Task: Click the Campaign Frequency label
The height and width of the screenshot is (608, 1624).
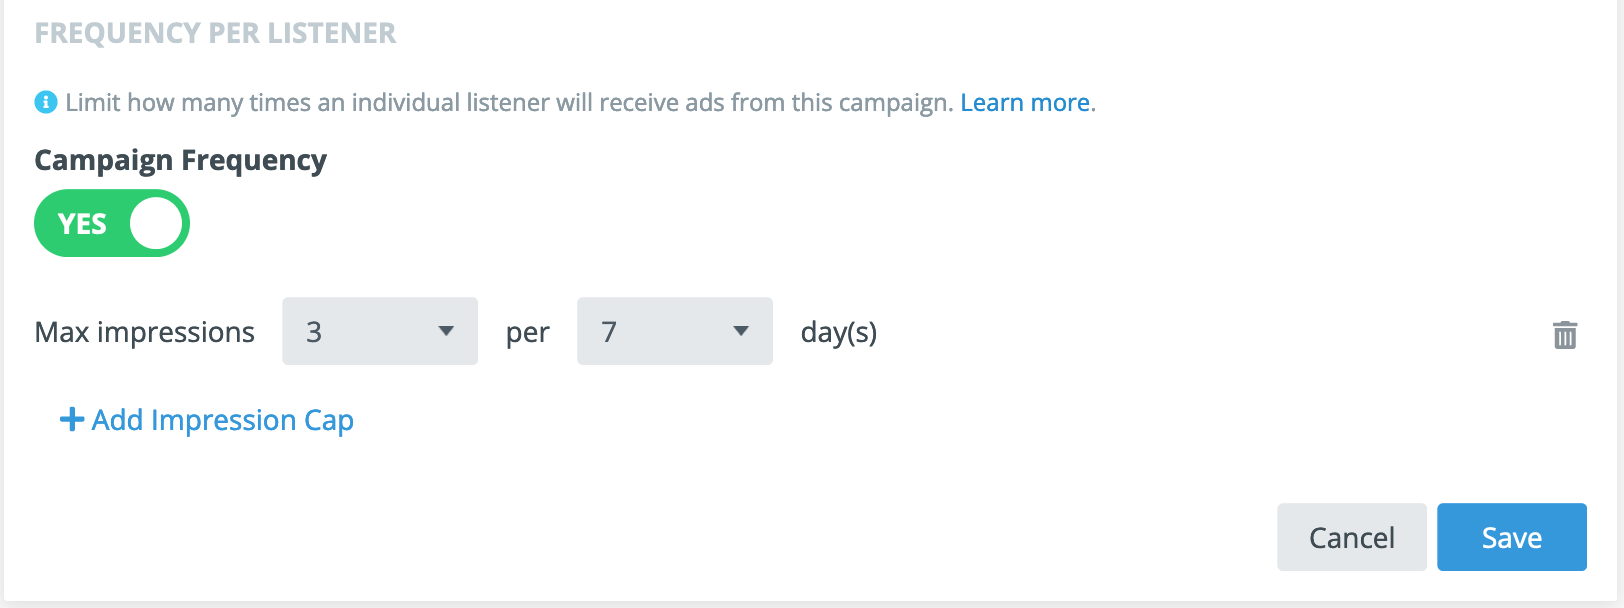Action: [180, 160]
